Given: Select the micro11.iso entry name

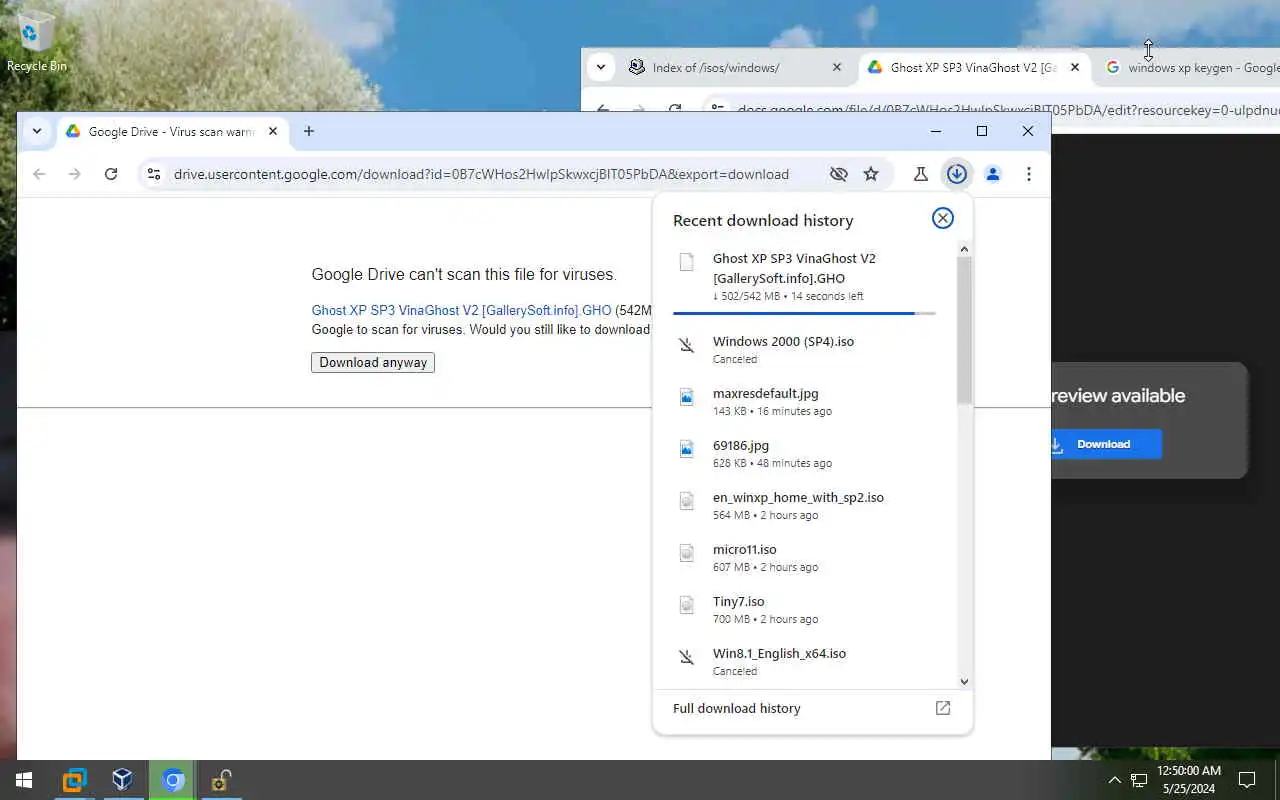Looking at the screenshot, I should [744, 549].
